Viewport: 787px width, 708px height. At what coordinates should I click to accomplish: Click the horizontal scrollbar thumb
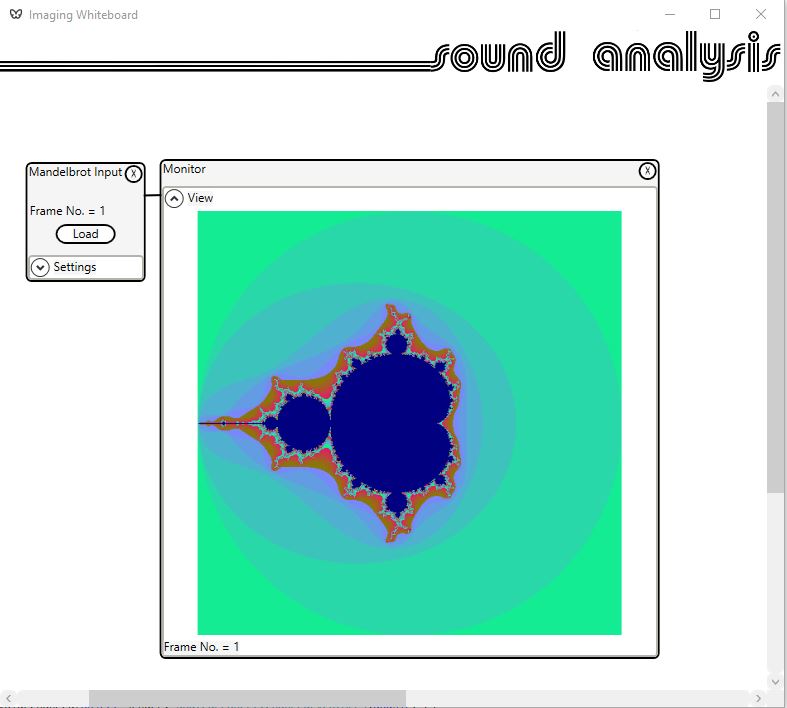[247, 697]
